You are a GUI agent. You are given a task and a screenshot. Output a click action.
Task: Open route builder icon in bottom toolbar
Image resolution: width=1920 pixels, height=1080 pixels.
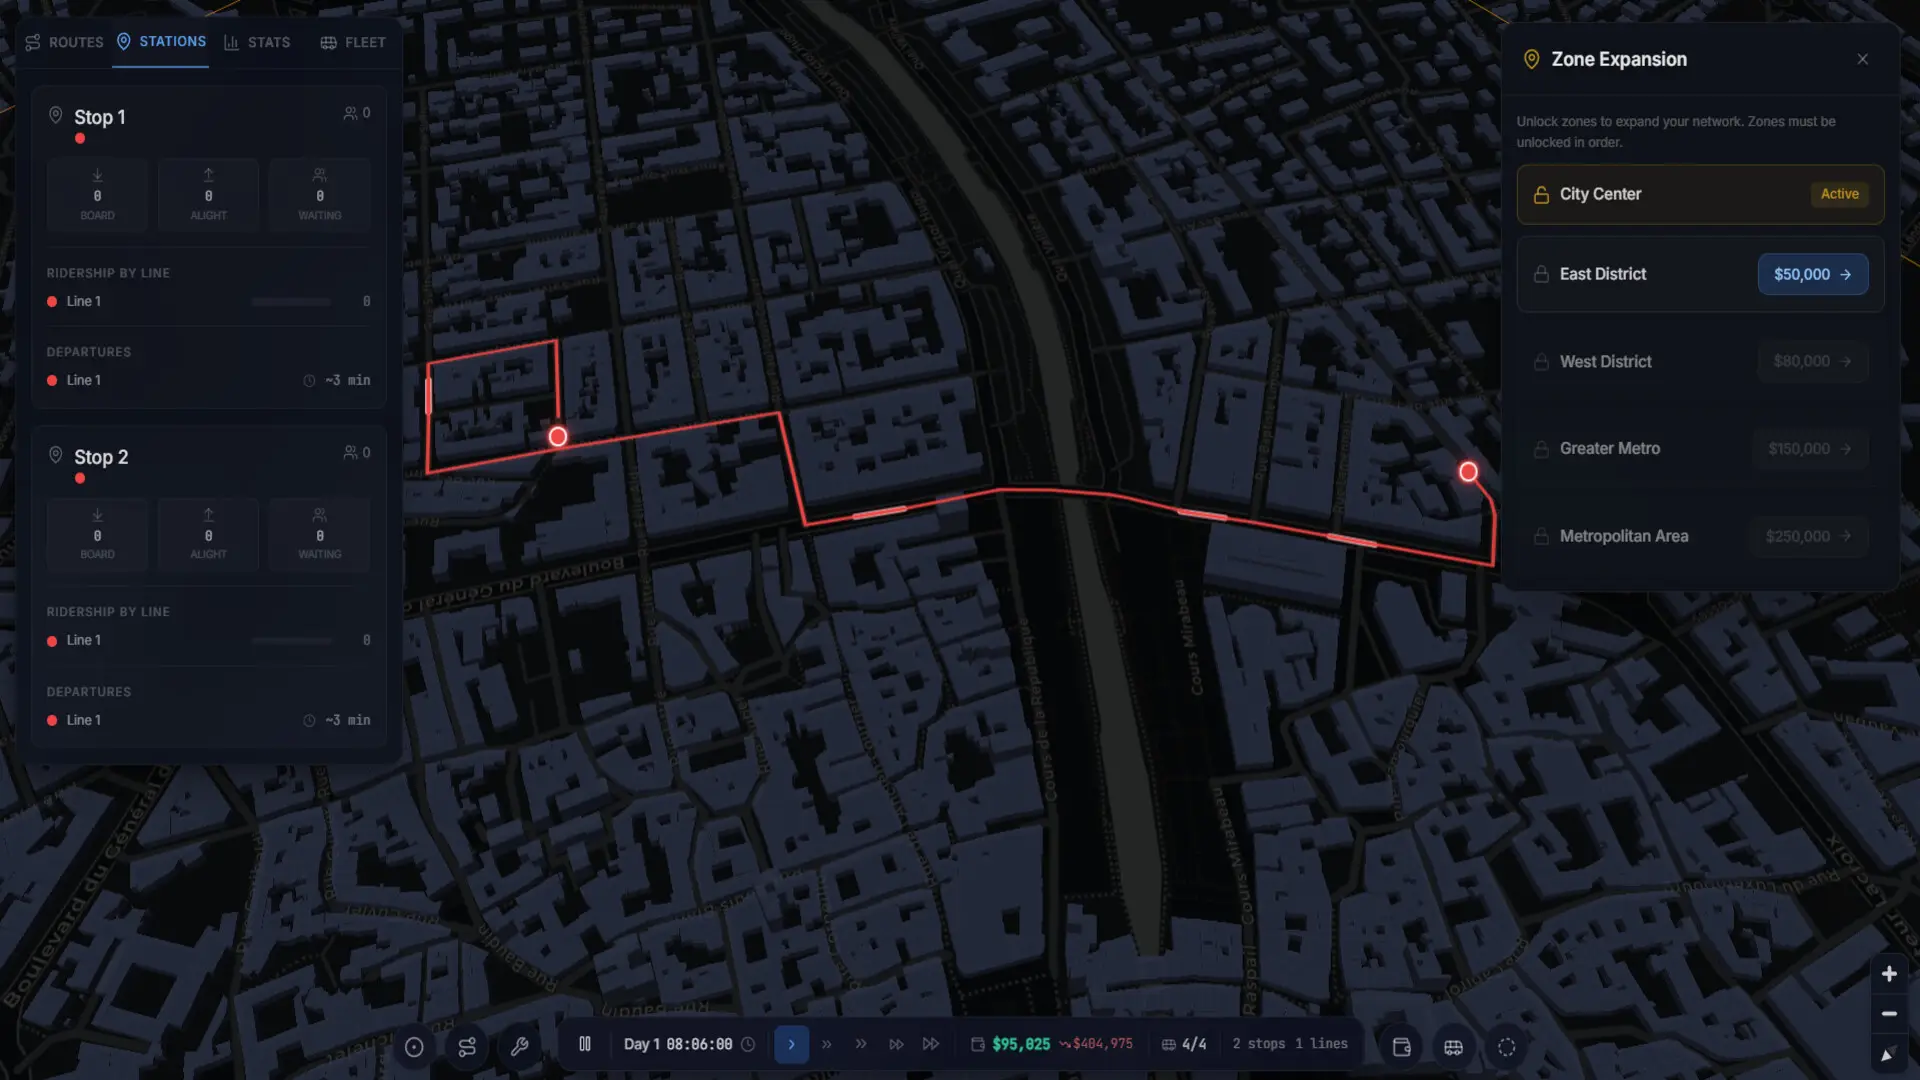pos(467,1046)
